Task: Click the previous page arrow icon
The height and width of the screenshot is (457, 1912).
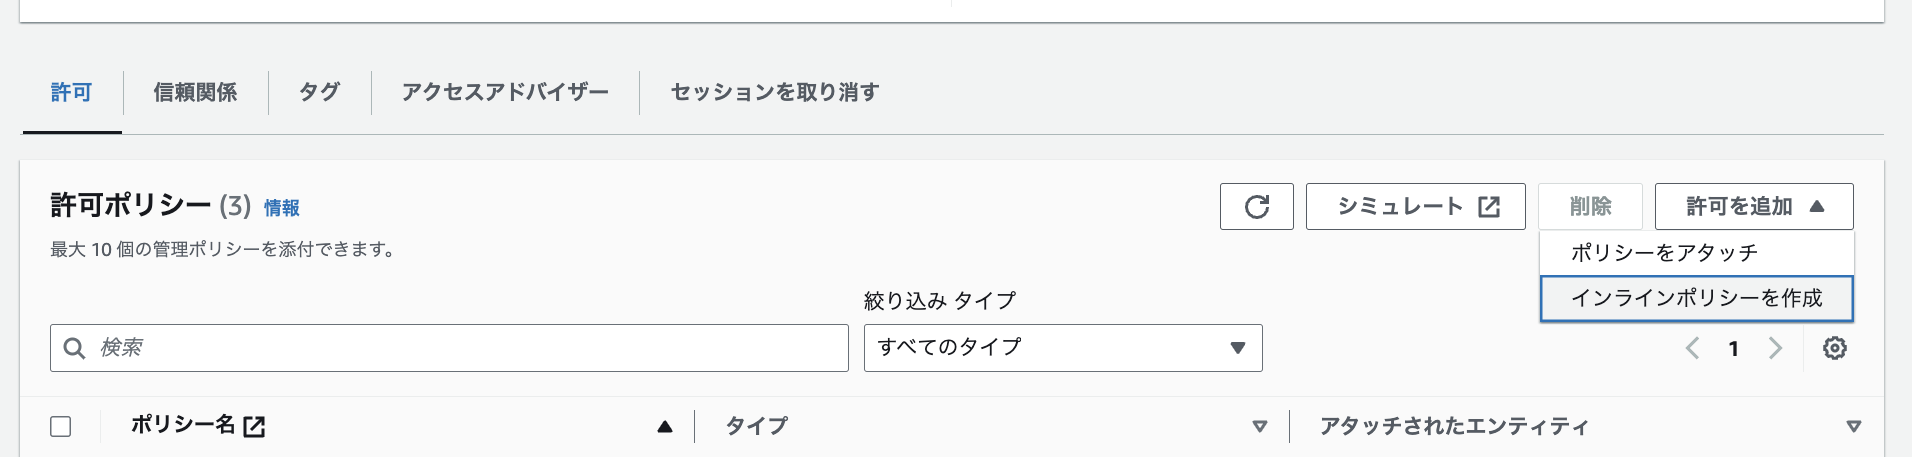Action: click(1692, 348)
